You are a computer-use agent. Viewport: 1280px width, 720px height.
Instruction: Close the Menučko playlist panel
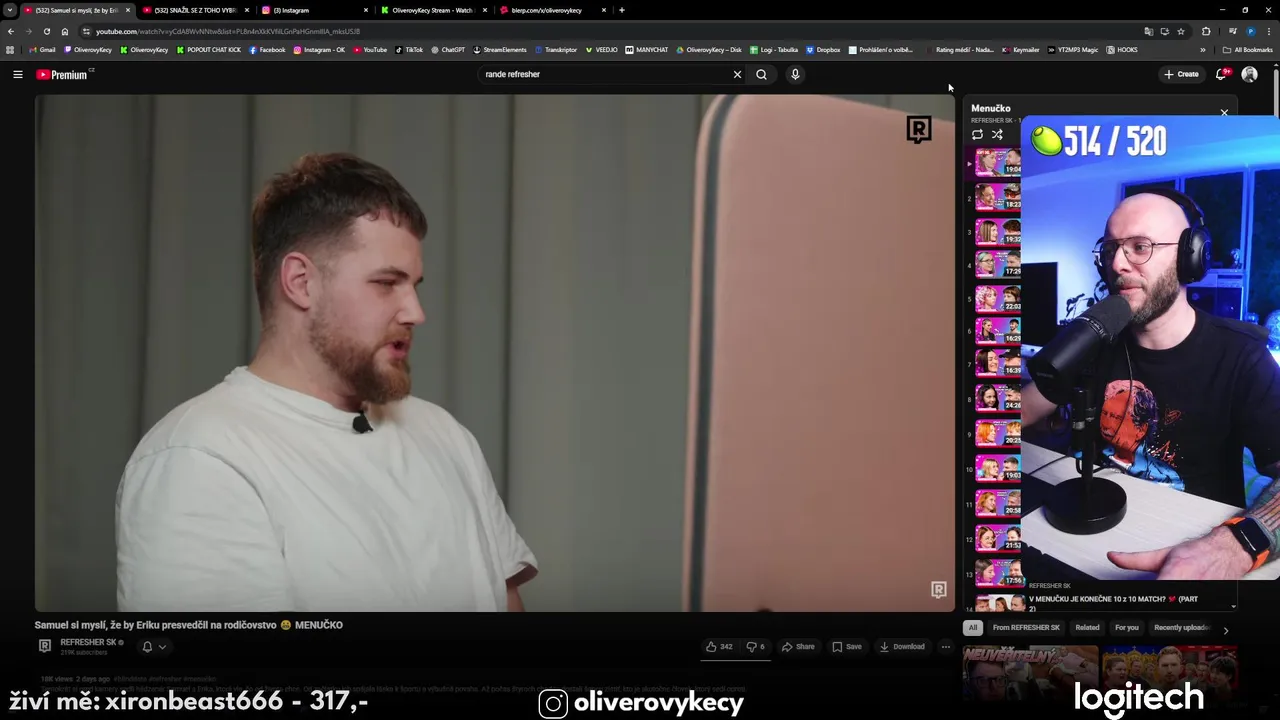1224,112
